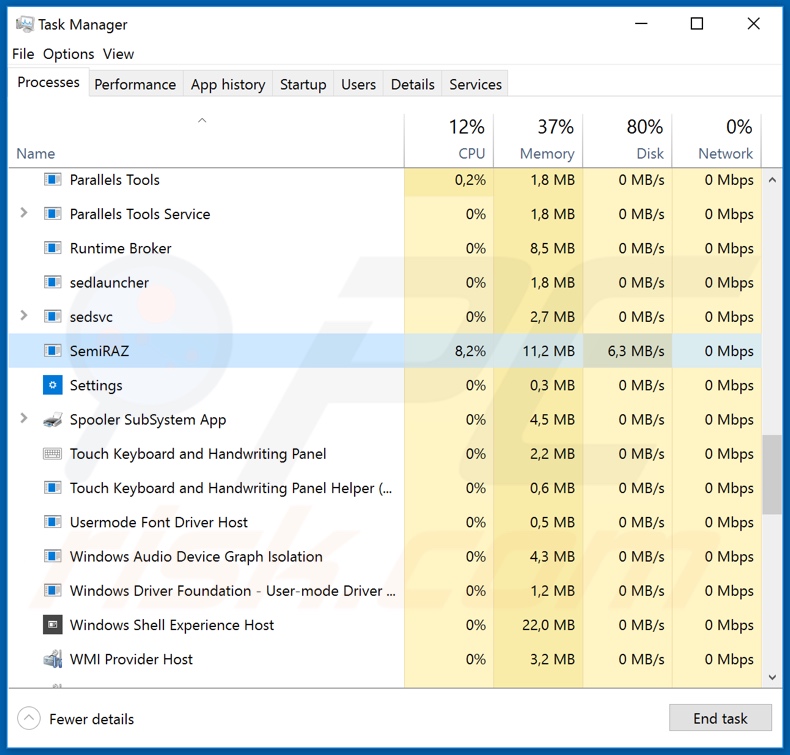Click the Spooler SubSystem App printer icon
Viewport: 790px width, 755px height.
pyautogui.click(x=52, y=419)
